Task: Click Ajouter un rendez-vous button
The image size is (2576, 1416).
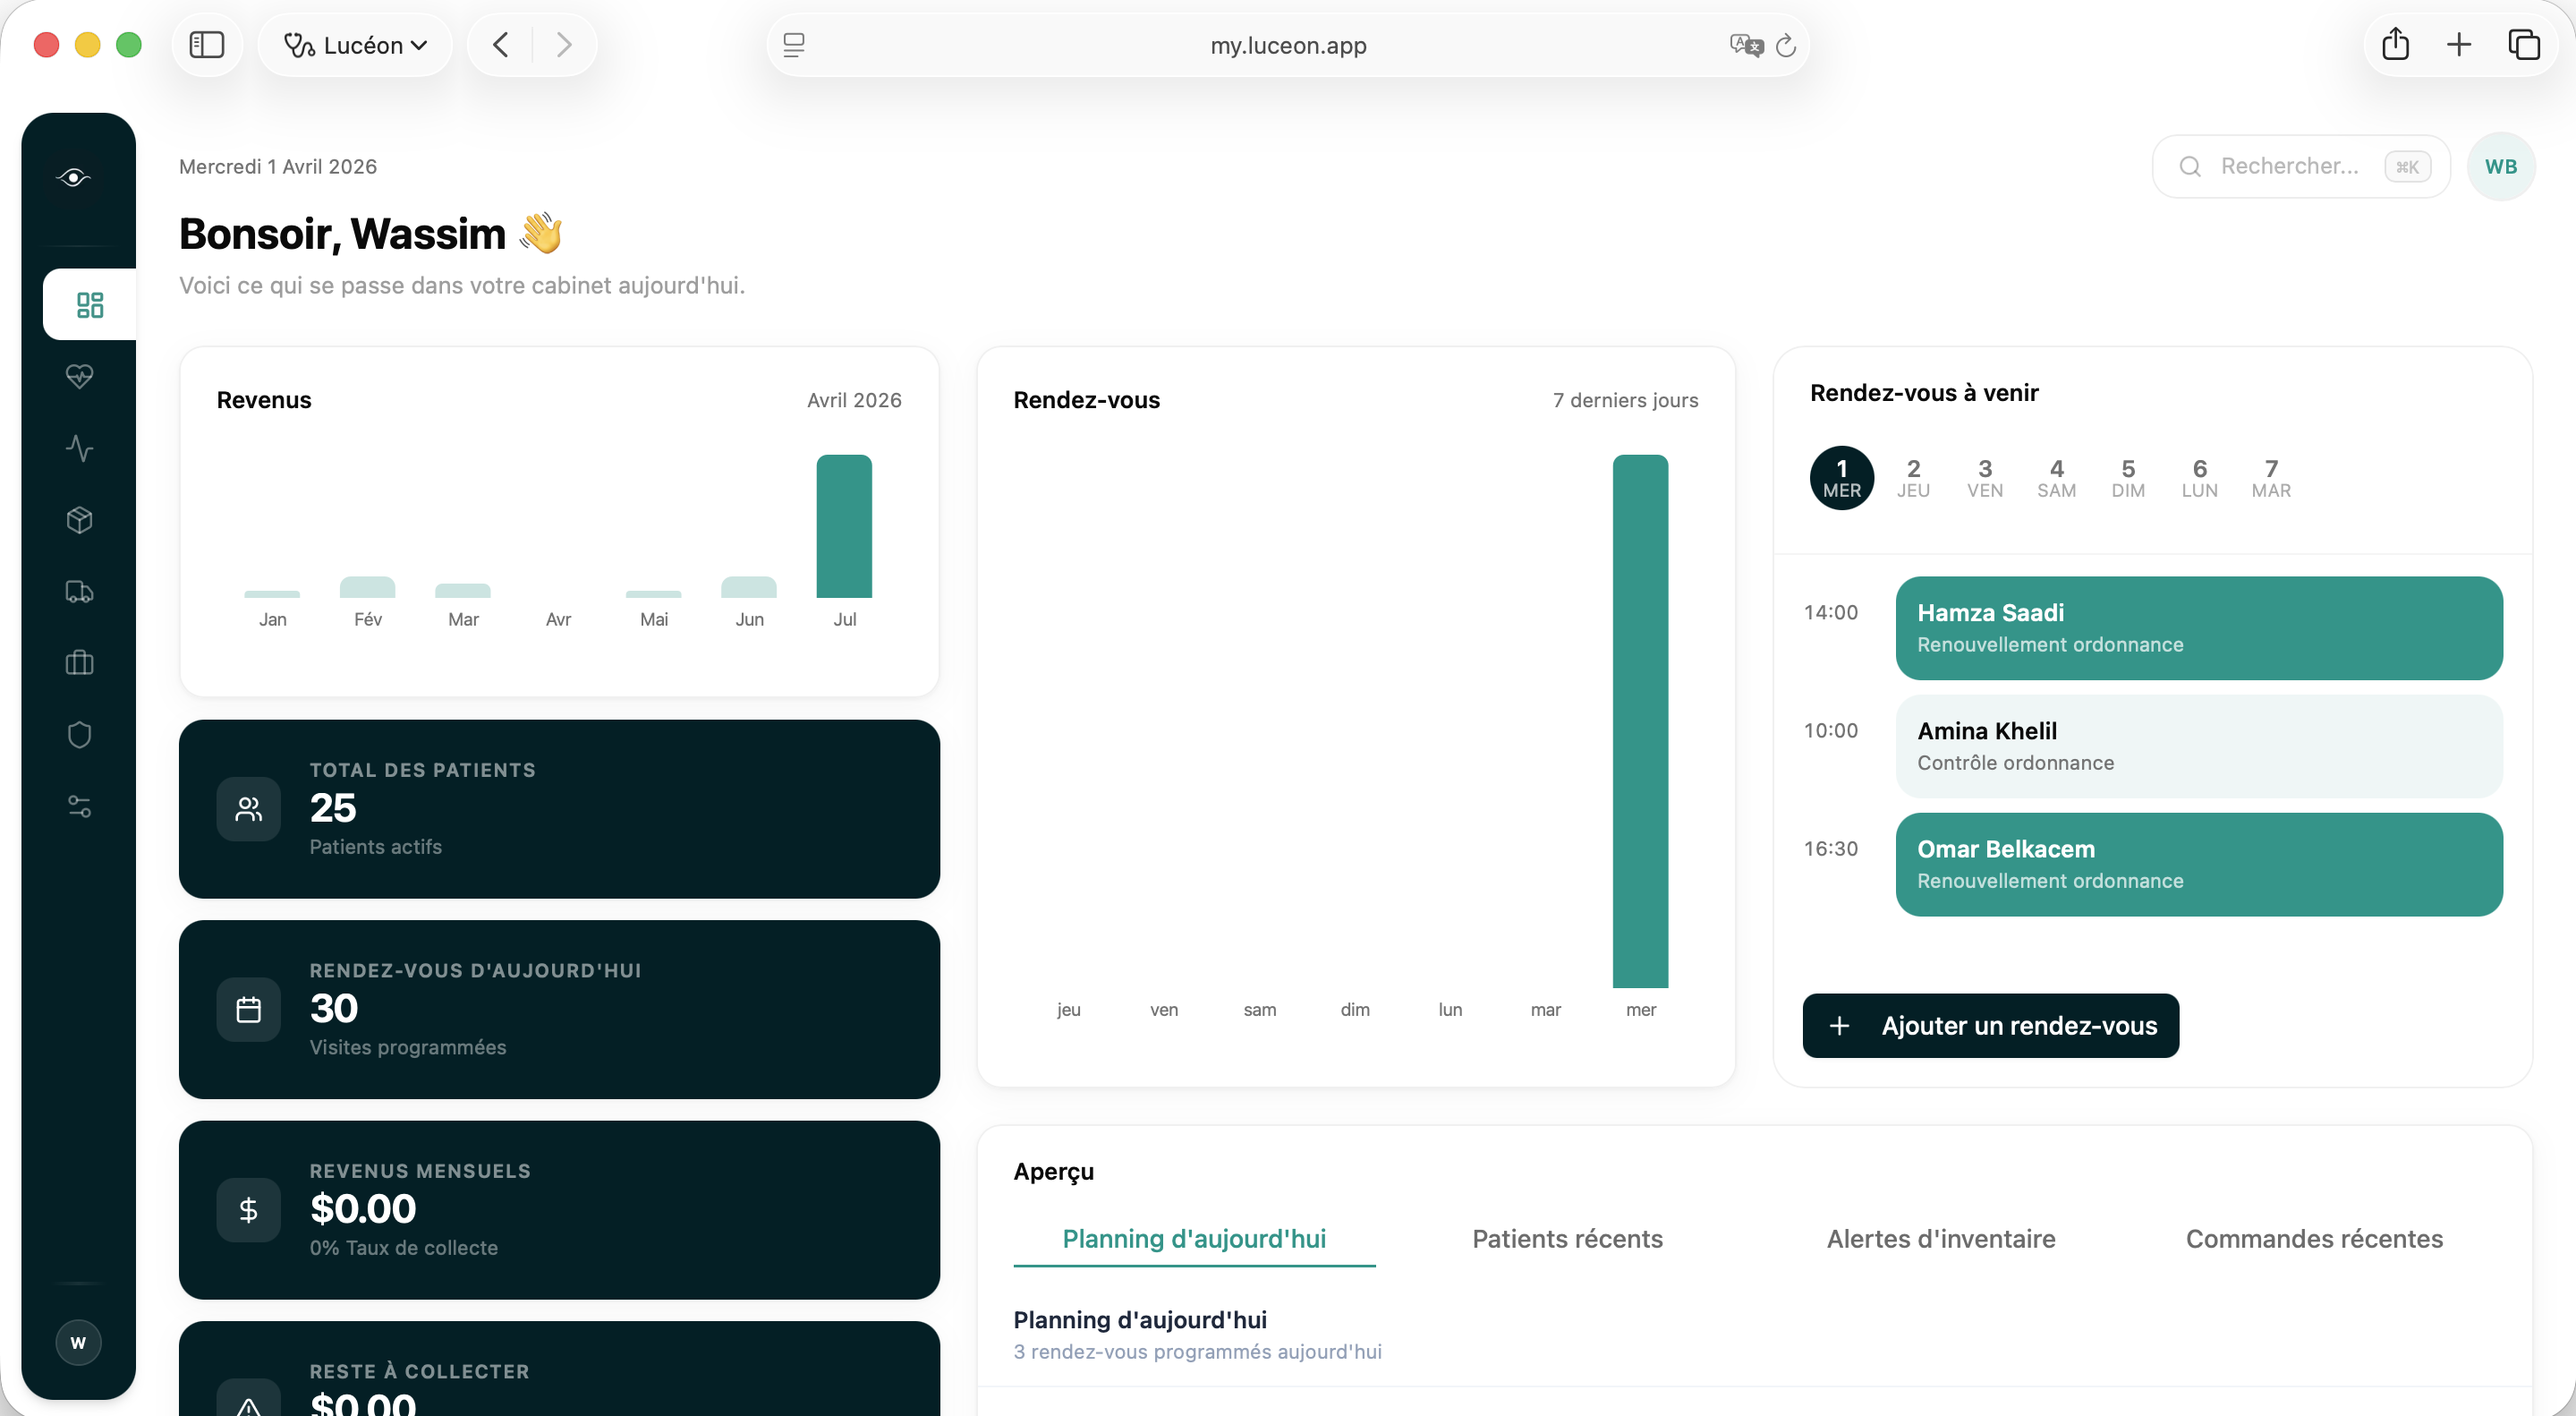Action: (1989, 1025)
